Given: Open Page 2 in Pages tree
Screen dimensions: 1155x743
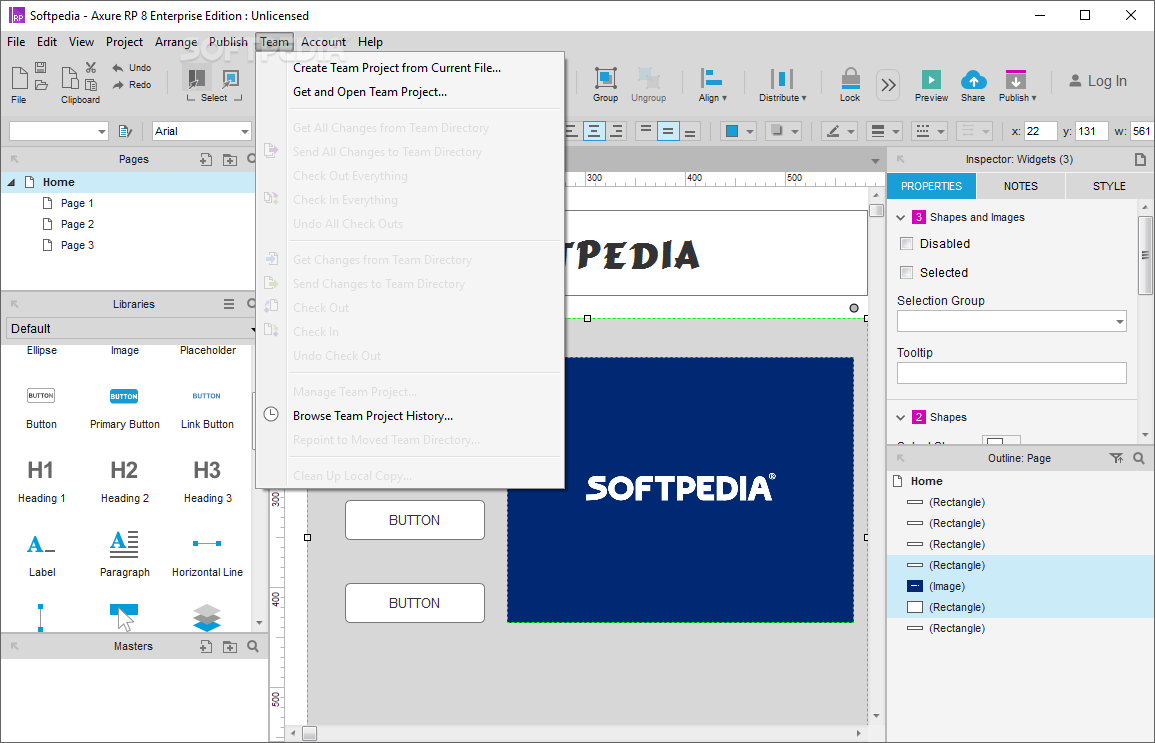Looking at the screenshot, I should tap(77, 224).
